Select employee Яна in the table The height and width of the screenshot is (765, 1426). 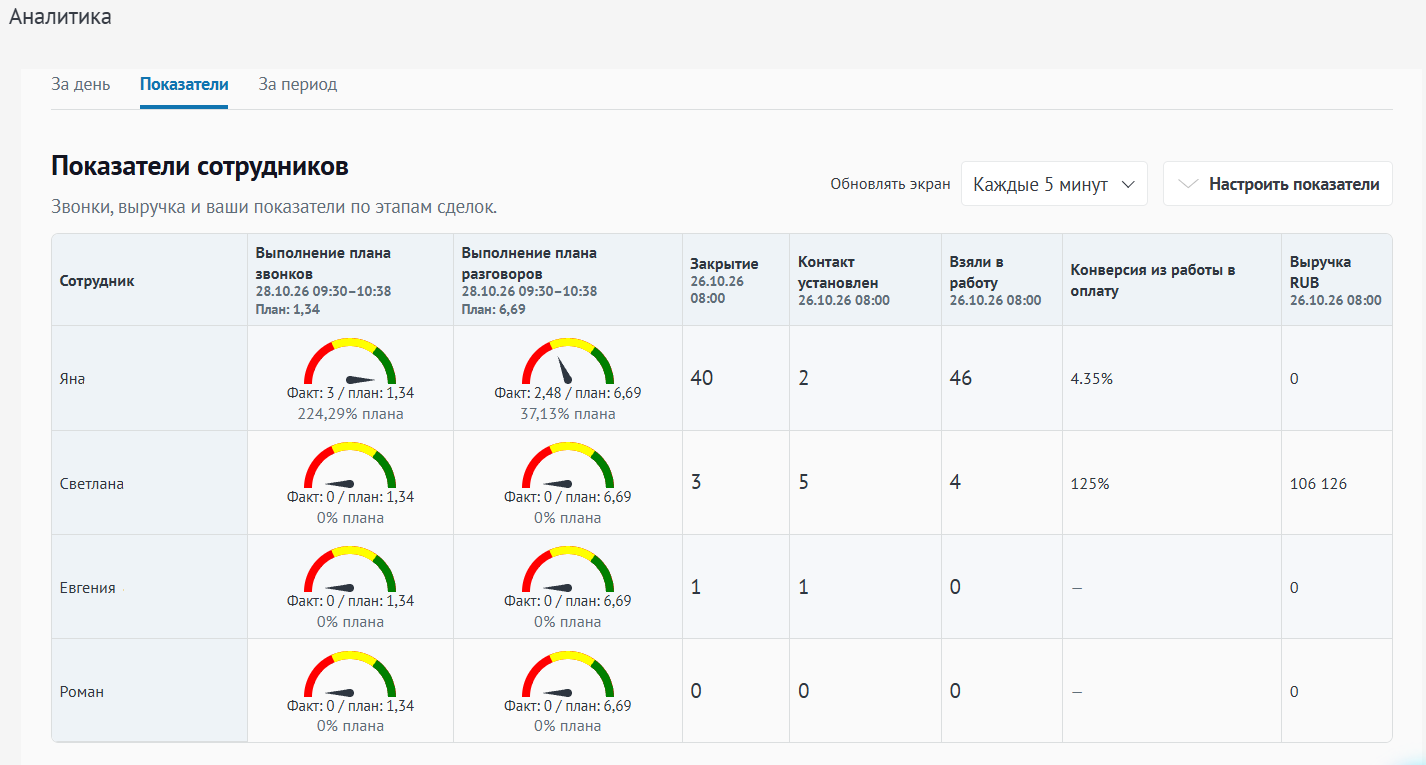[73, 379]
